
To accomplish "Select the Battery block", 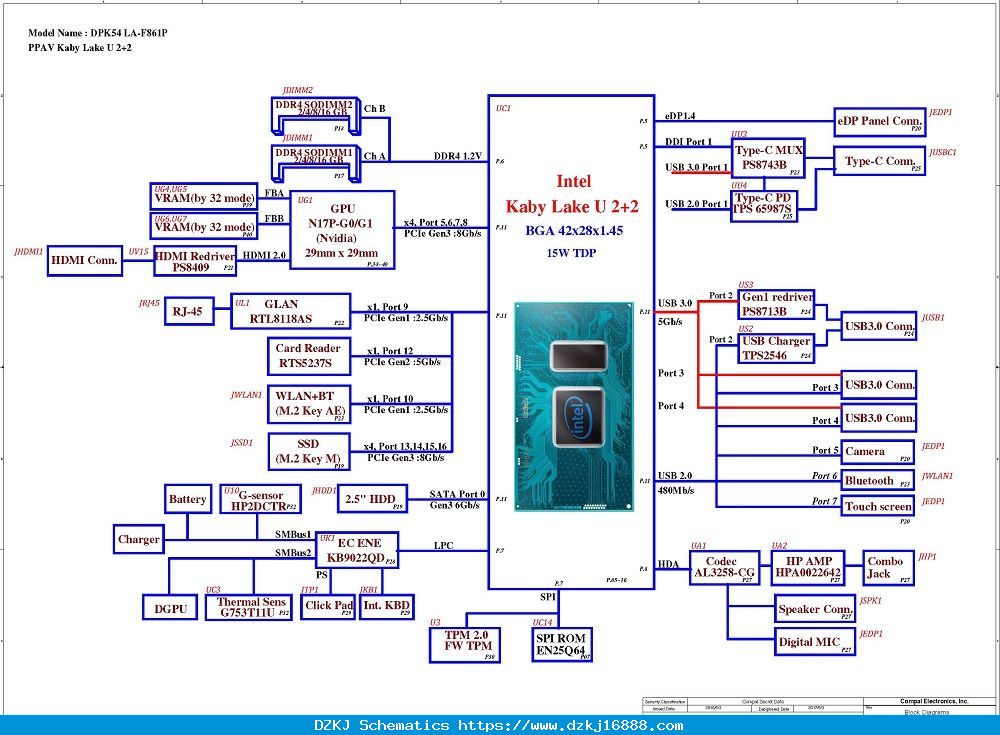I will (188, 499).
